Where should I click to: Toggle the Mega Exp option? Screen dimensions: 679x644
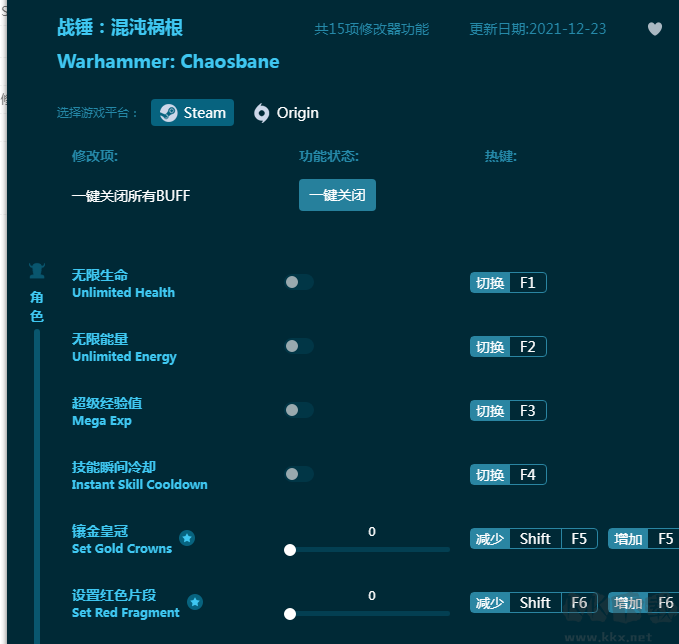tap(298, 410)
